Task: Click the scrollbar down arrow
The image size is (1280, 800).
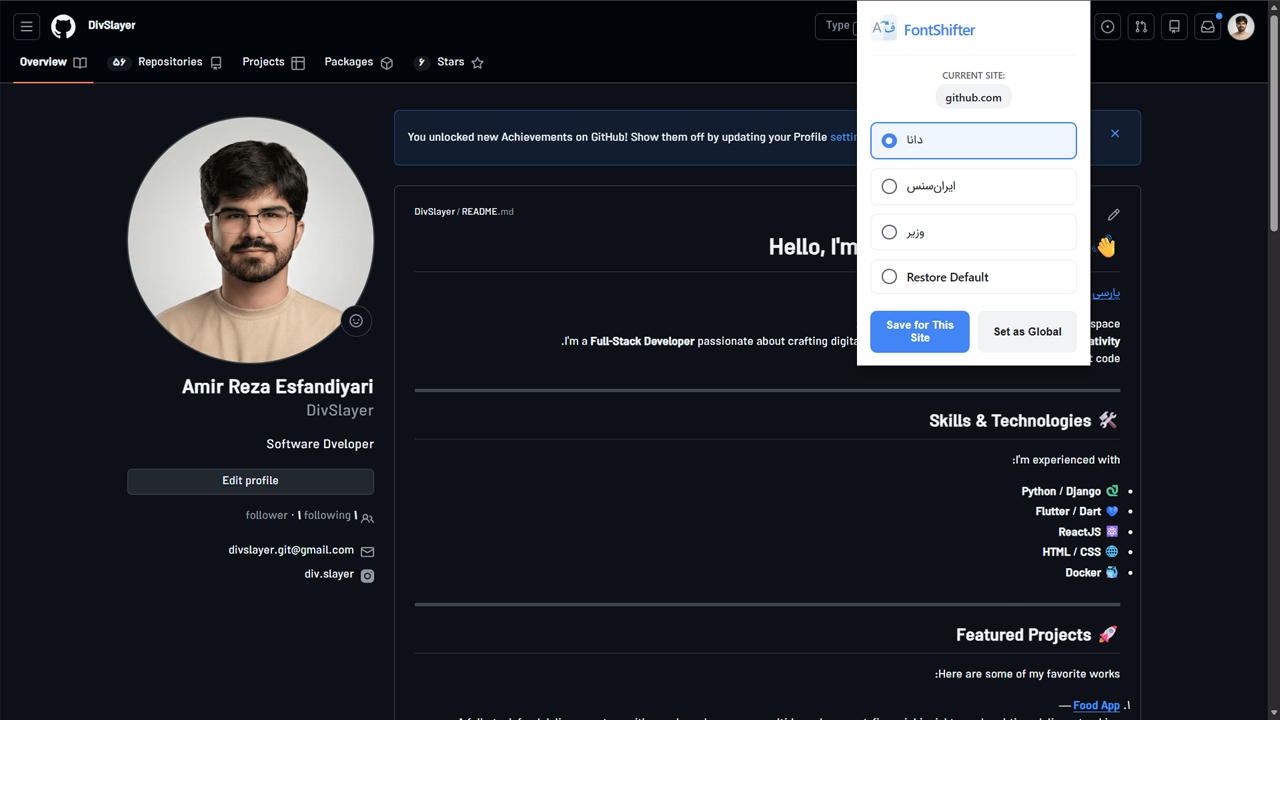Action: [x=1274, y=713]
